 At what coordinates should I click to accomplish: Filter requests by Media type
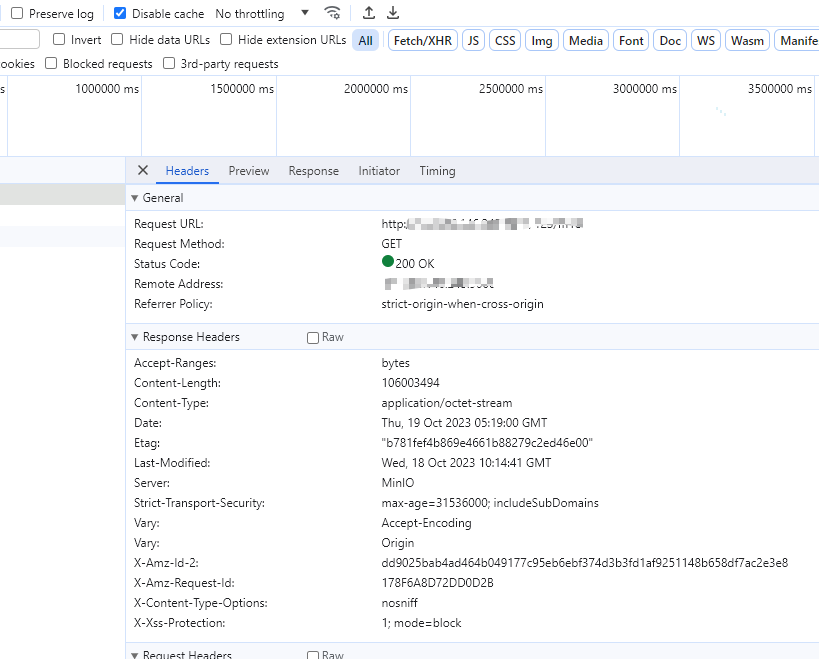[586, 40]
